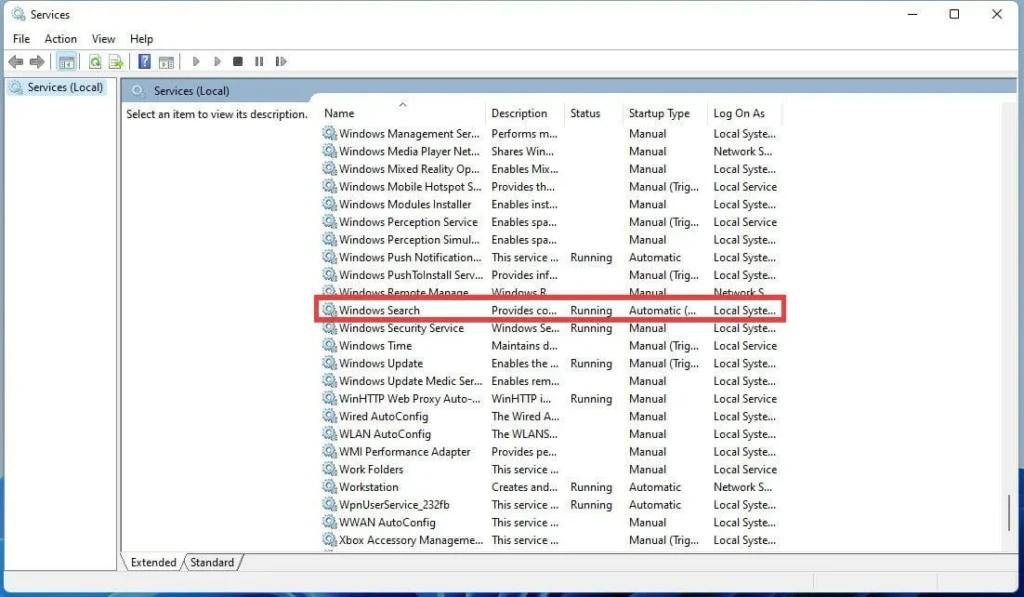This screenshot has width=1024, height=597.
Task: Open the View menu
Action: (103, 39)
